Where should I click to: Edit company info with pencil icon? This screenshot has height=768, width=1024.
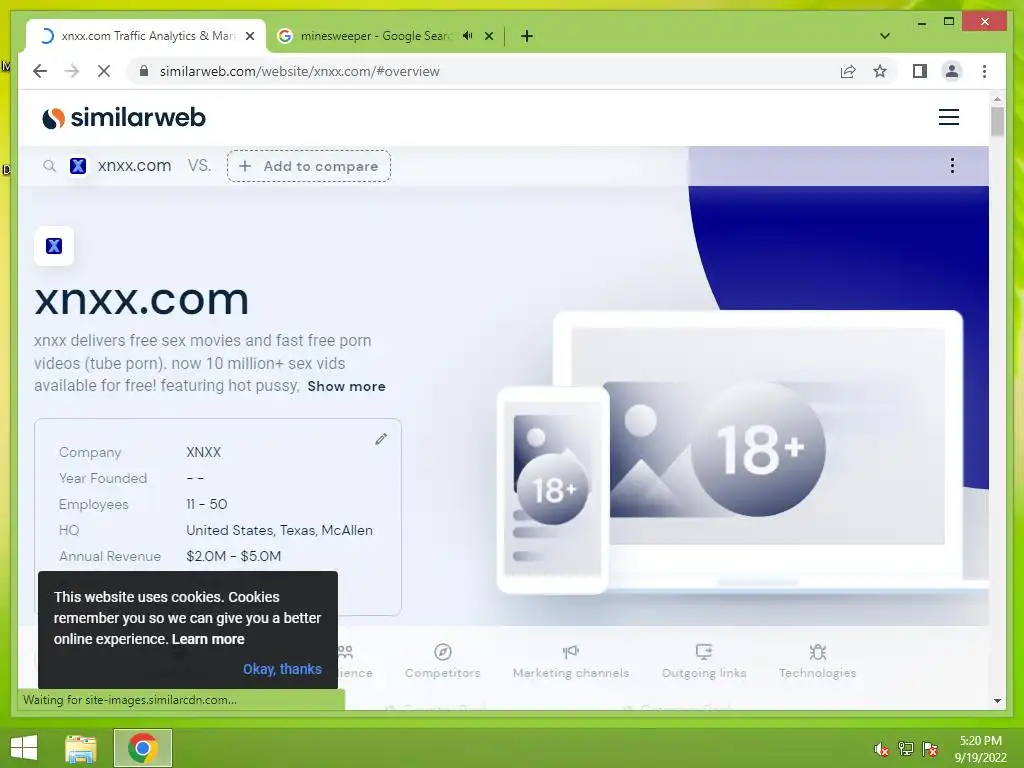[381, 439]
